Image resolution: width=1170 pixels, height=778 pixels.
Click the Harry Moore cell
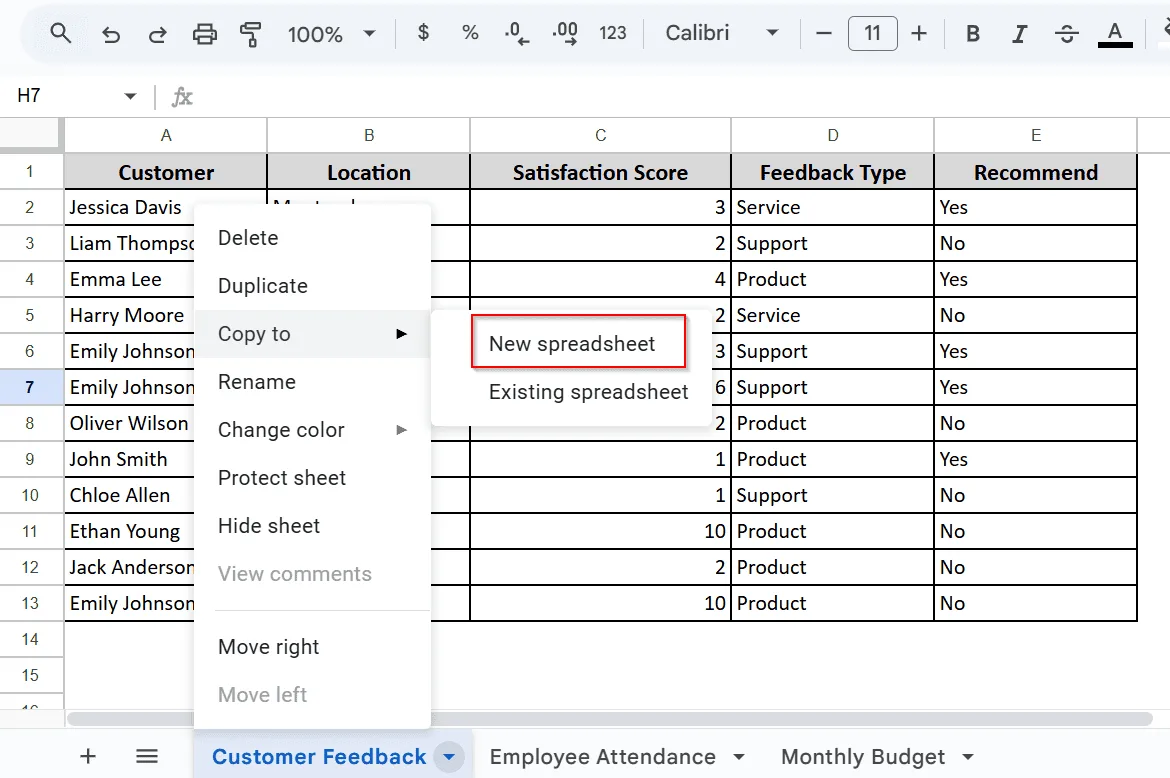click(129, 316)
